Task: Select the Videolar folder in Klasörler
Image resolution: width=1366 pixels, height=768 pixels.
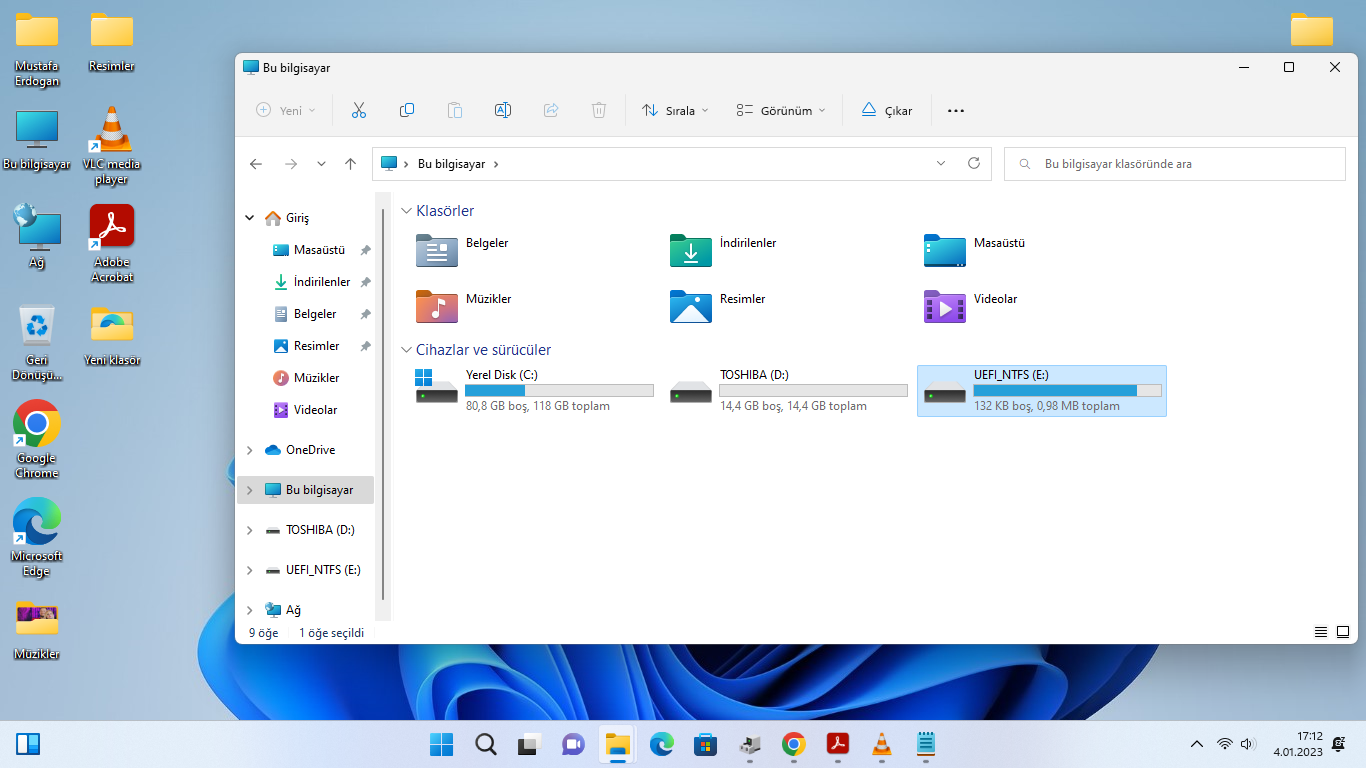Action: click(x=945, y=306)
